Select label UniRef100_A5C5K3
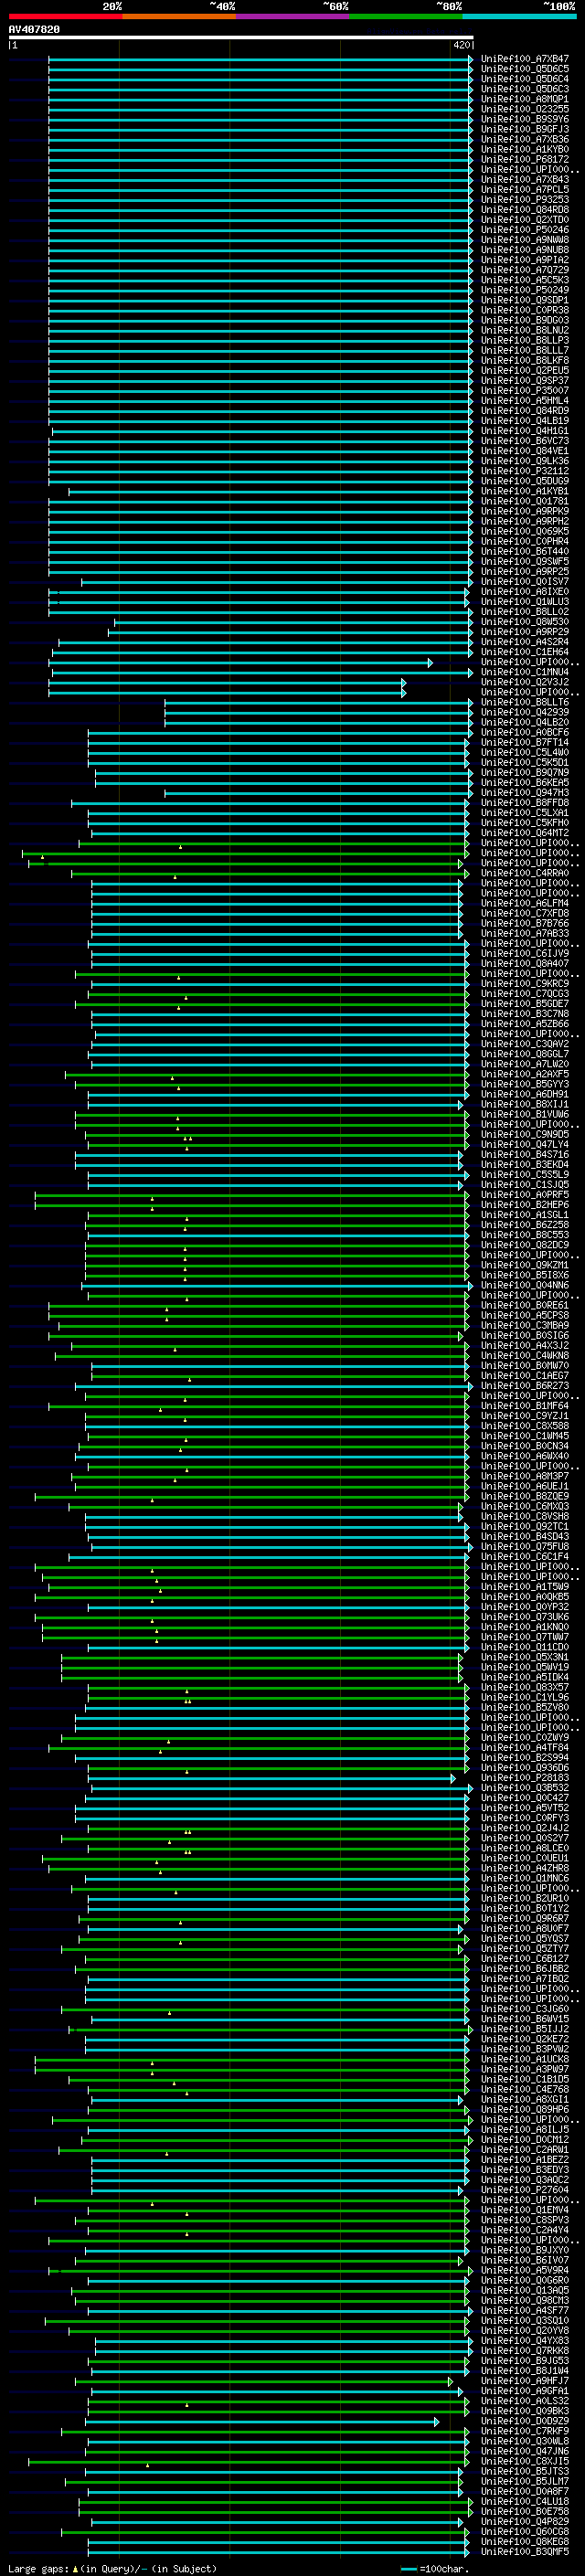Image resolution: width=585 pixels, height=2576 pixels. click(525, 280)
